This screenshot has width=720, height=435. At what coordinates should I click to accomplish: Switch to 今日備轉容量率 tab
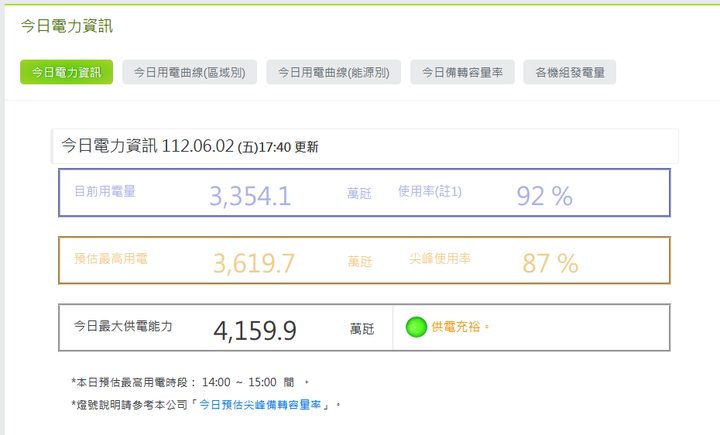click(462, 72)
